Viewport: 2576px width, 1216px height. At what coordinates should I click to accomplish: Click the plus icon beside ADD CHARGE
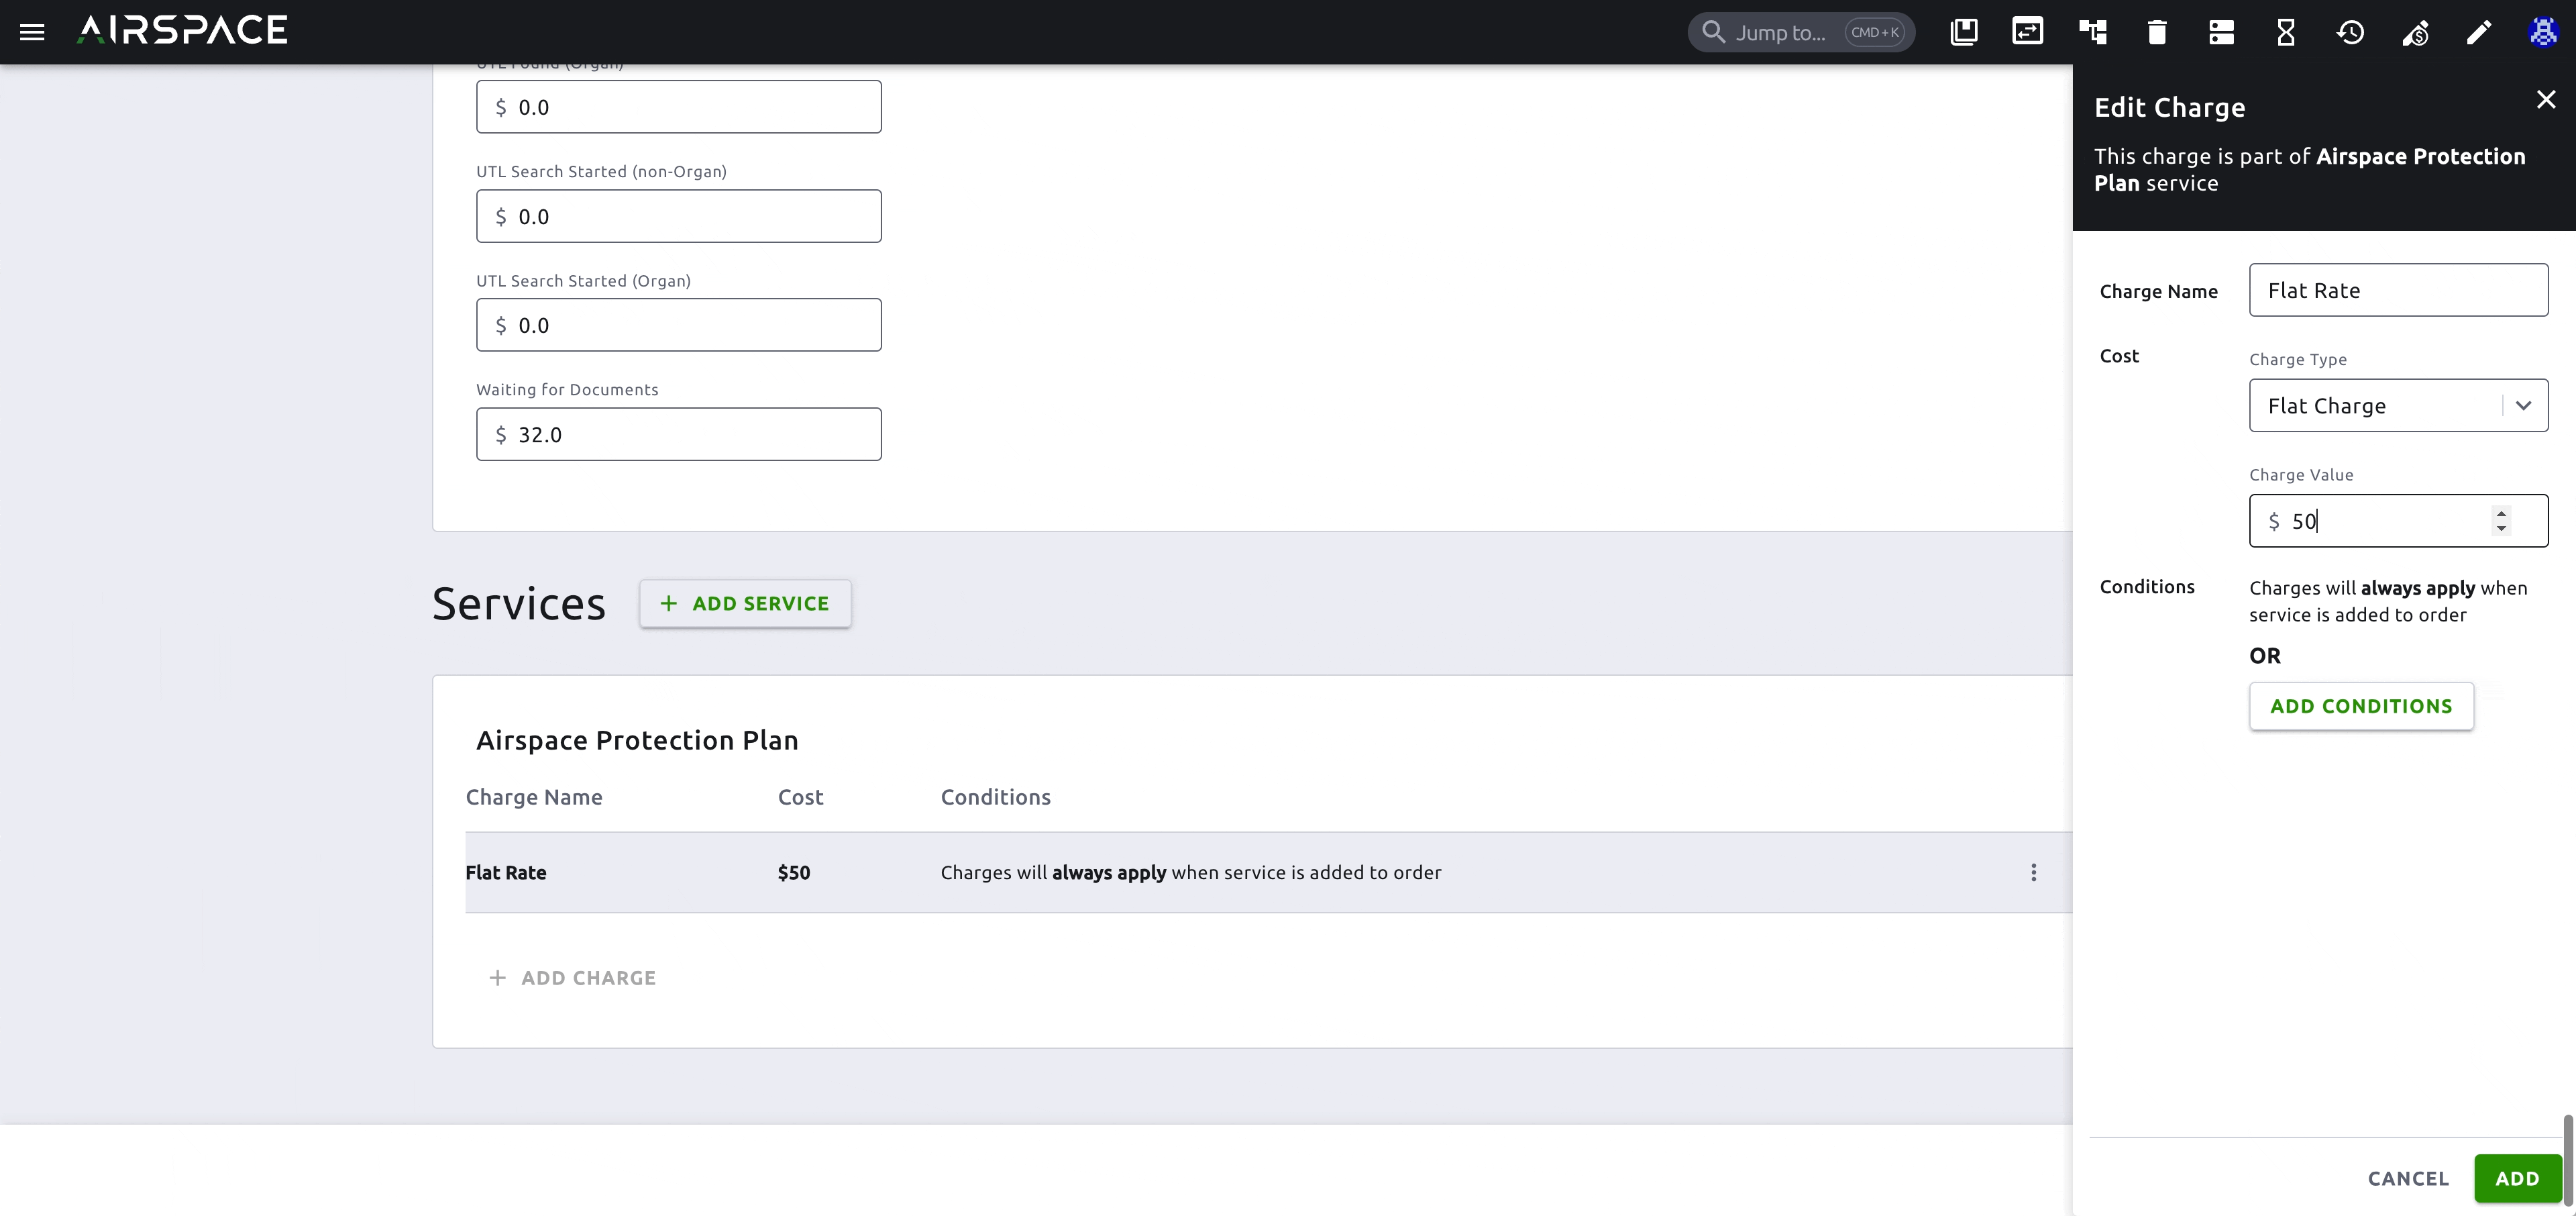tap(497, 977)
